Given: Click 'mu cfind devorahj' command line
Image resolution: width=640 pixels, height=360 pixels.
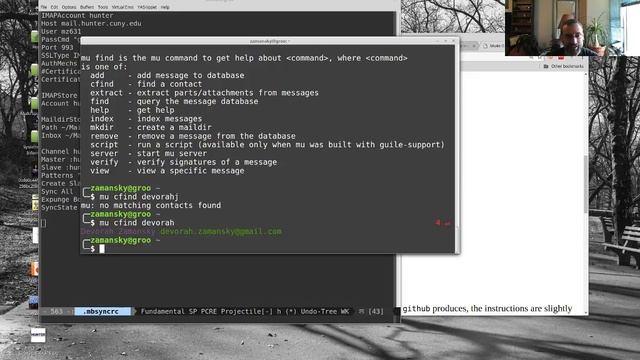Looking at the screenshot, I should click(x=139, y=197).
